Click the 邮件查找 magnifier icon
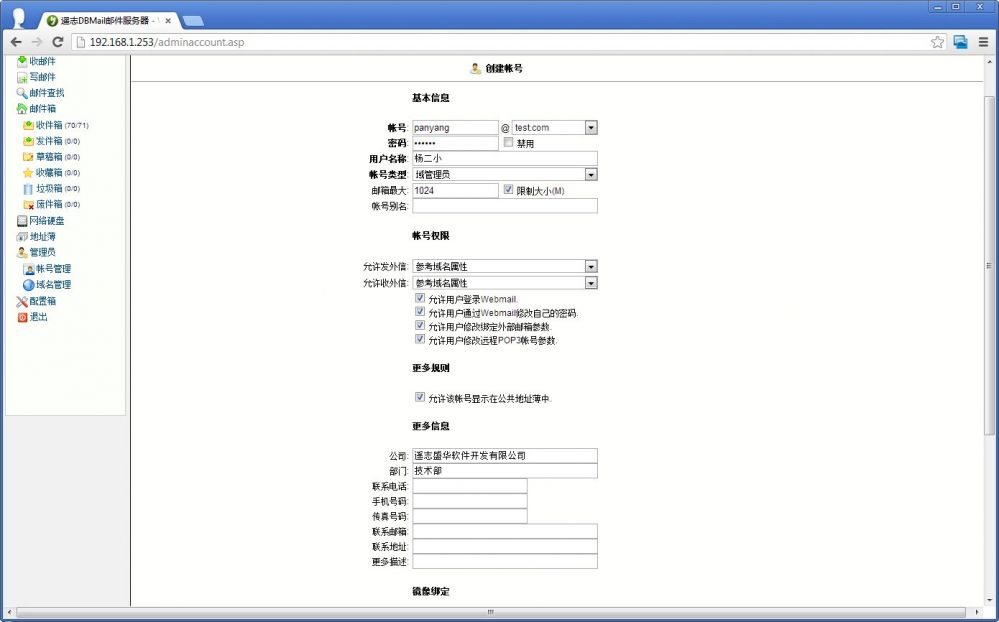Image resolution: width=999 pixels, height=622 pixels. click(x=22, y=93)
